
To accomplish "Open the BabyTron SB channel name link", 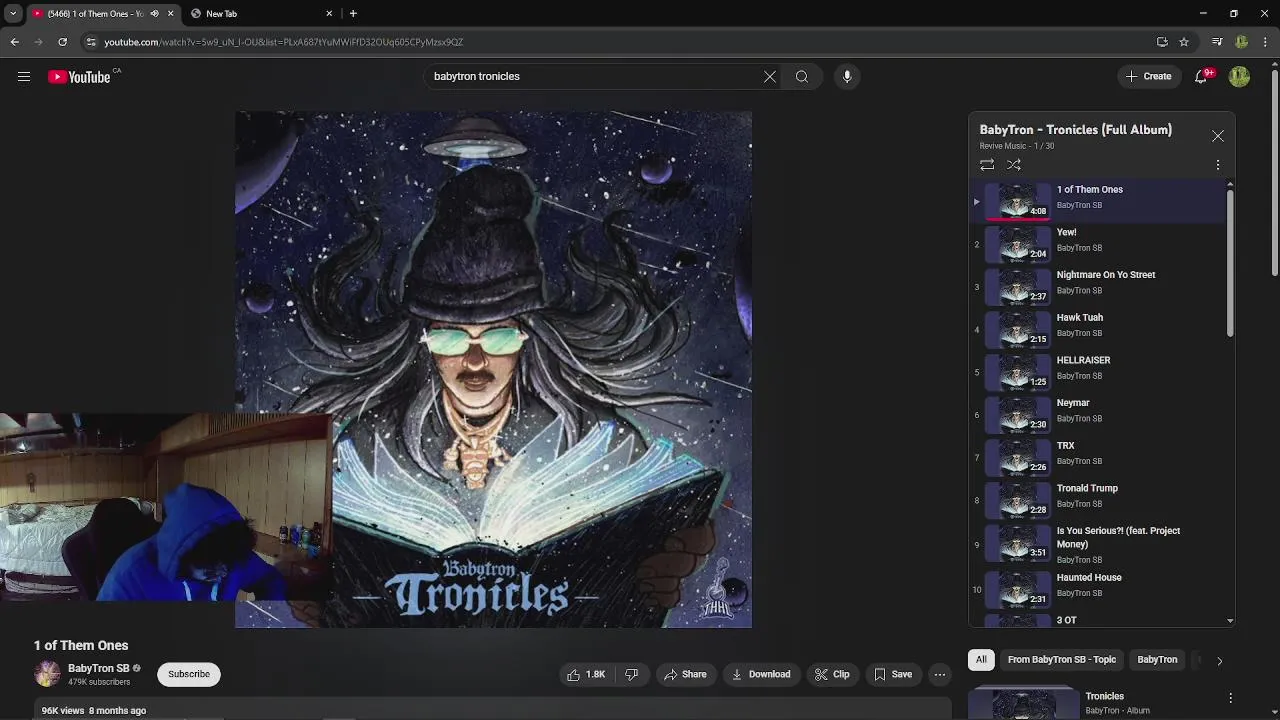I will pos(98,668).
